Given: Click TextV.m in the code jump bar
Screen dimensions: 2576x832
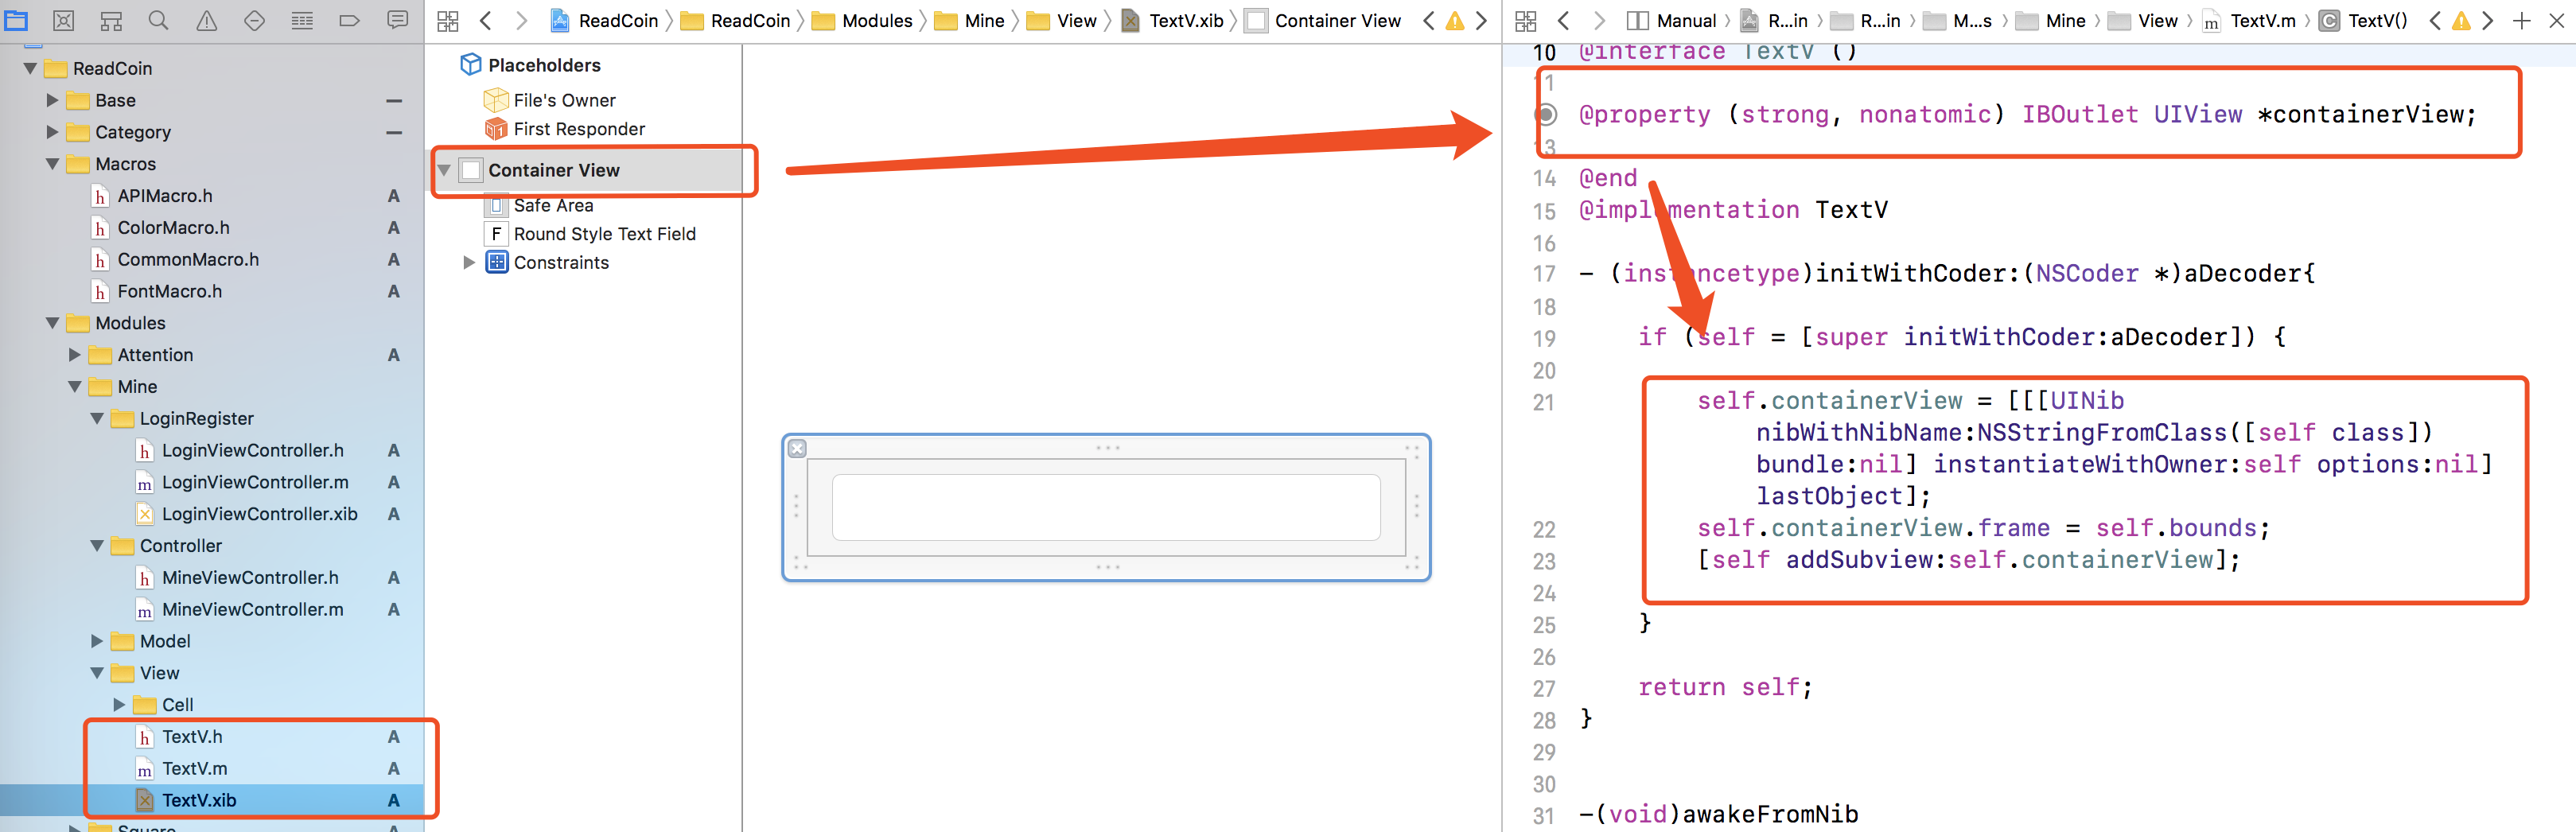Looking at the screenshot, I should pos(2250,20).
